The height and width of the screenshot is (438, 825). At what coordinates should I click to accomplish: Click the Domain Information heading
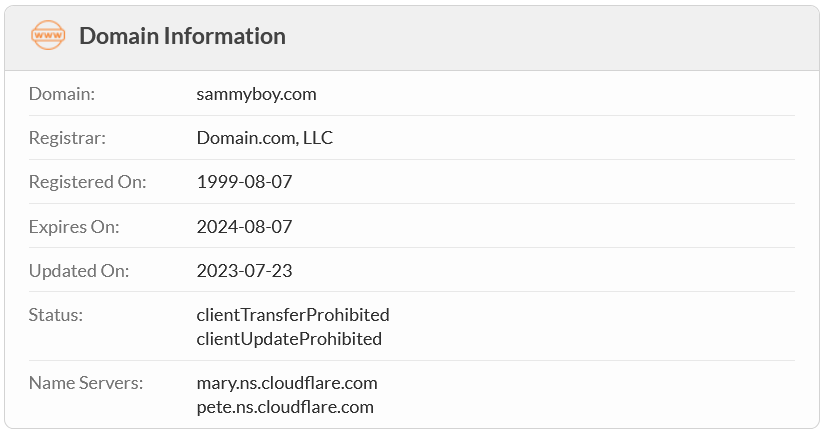182,36
